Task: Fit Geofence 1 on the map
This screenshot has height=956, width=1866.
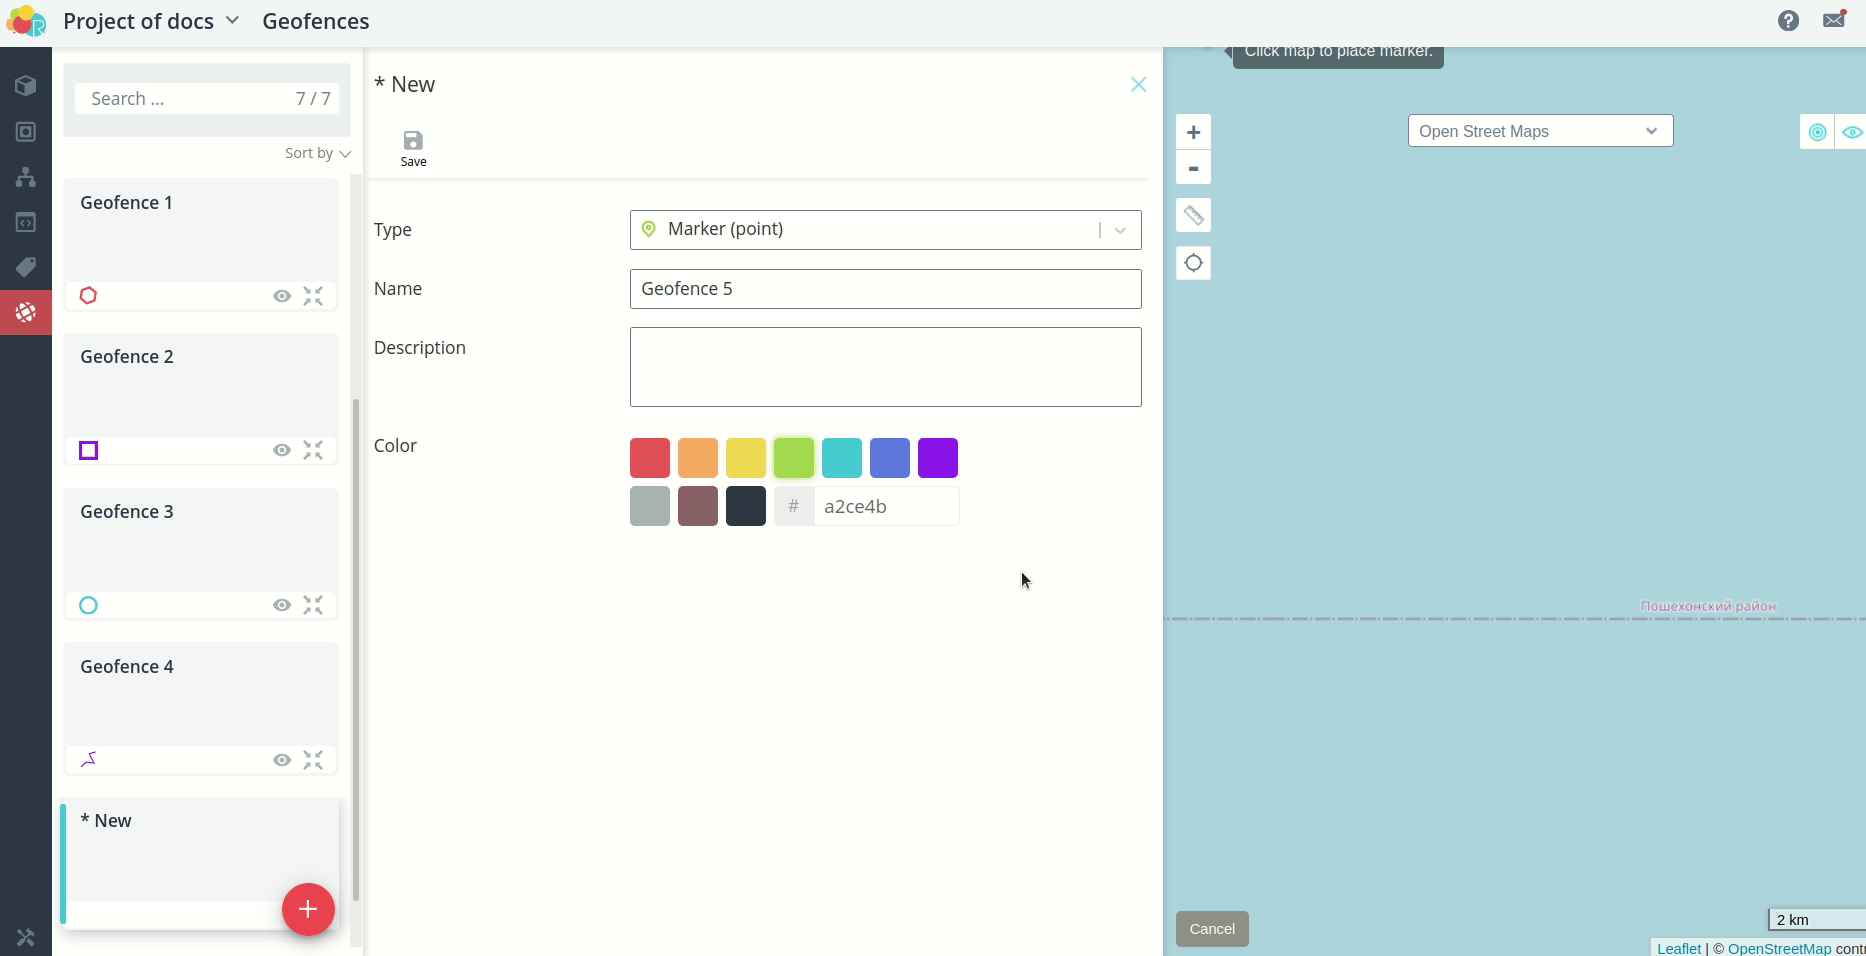Action: pyautogui.click(x=313, y=296)
